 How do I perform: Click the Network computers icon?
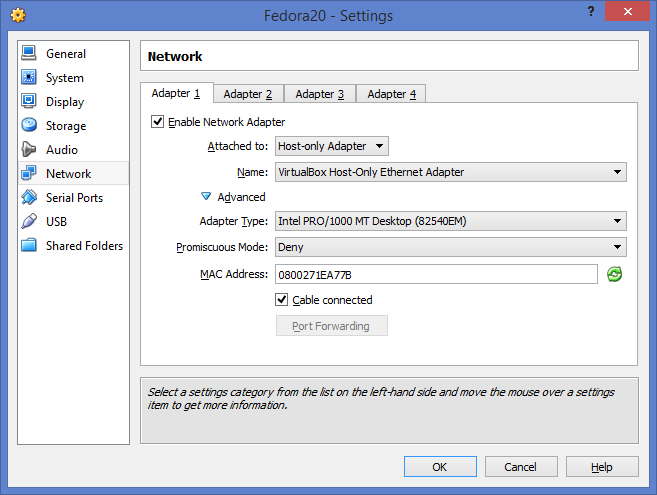[x=29, y=173]
